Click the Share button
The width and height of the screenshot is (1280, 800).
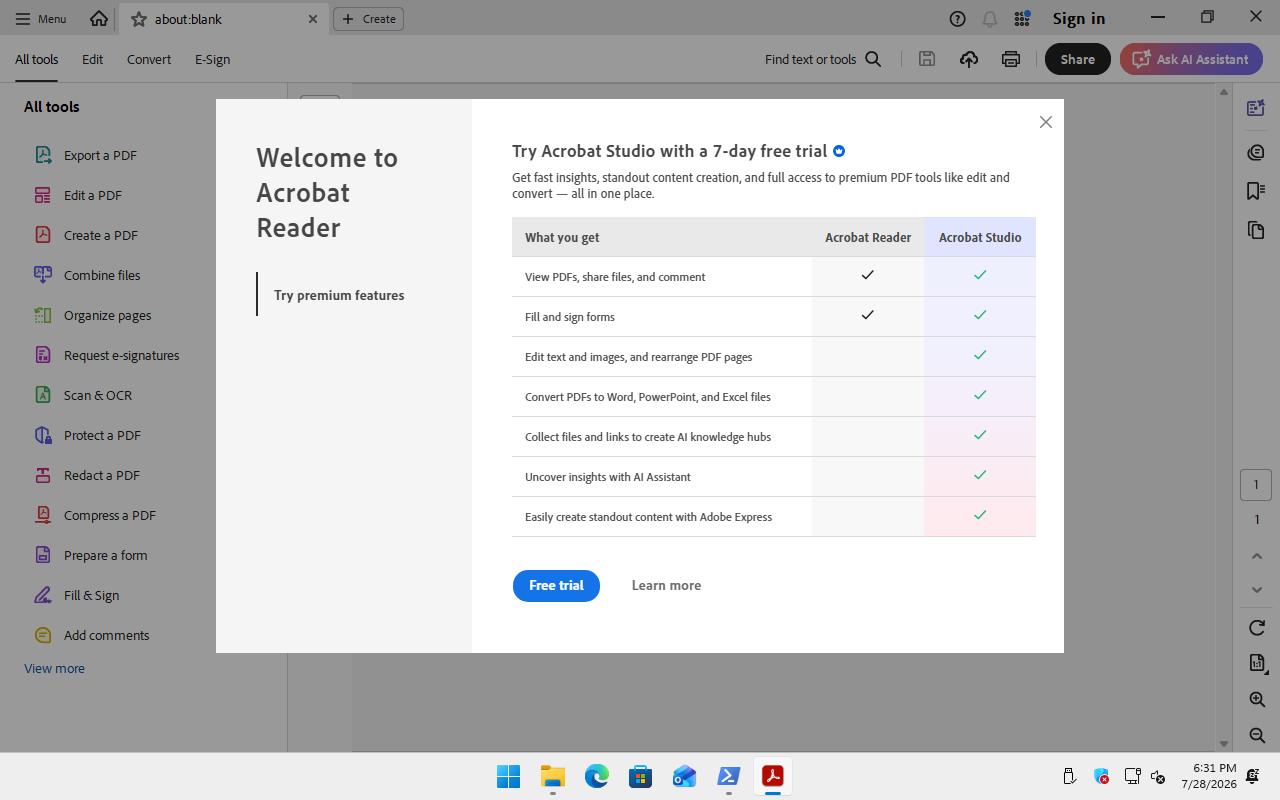[x=1077, y=59]
